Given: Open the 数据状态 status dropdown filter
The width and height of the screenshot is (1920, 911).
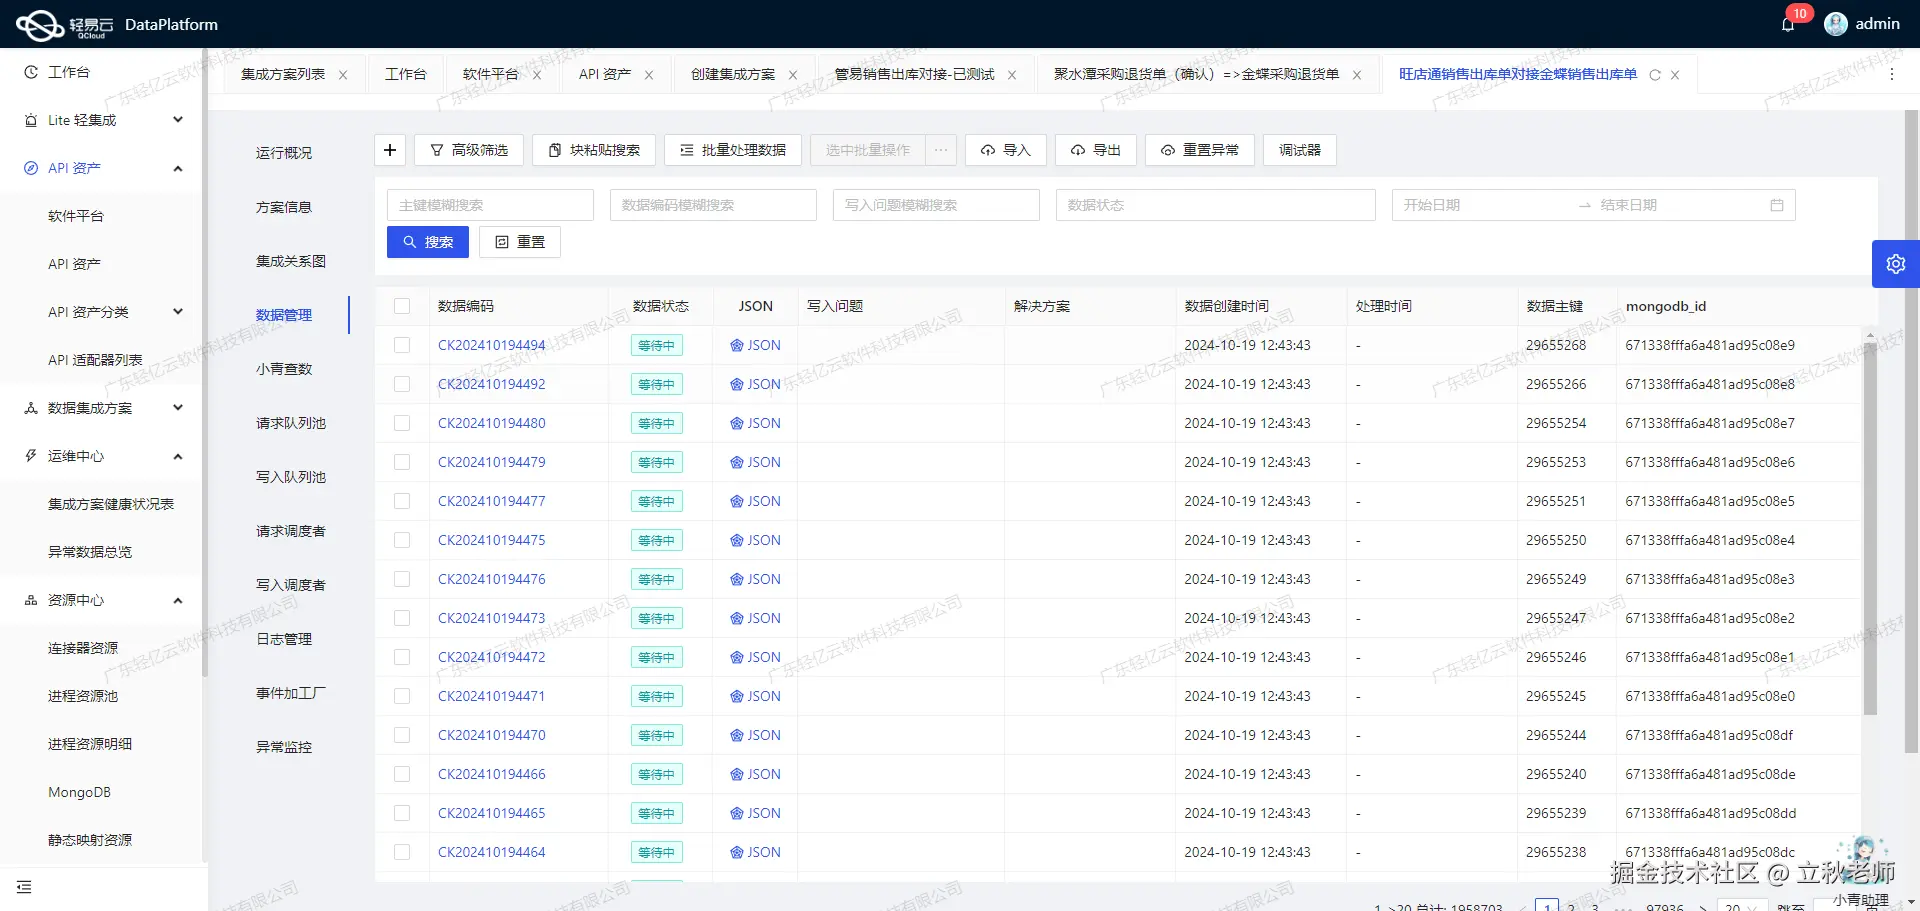Looking at the screenshot, I should [1215, 205].
